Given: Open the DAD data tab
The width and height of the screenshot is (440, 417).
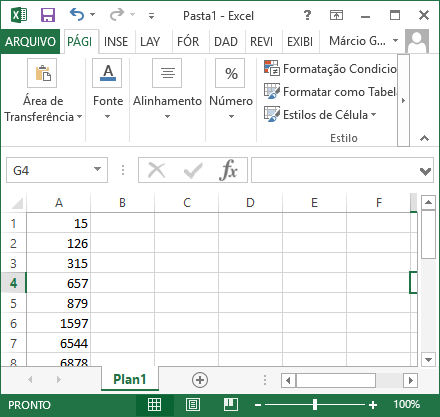Looking at the screenshot, I should click(x=226, y=42).
